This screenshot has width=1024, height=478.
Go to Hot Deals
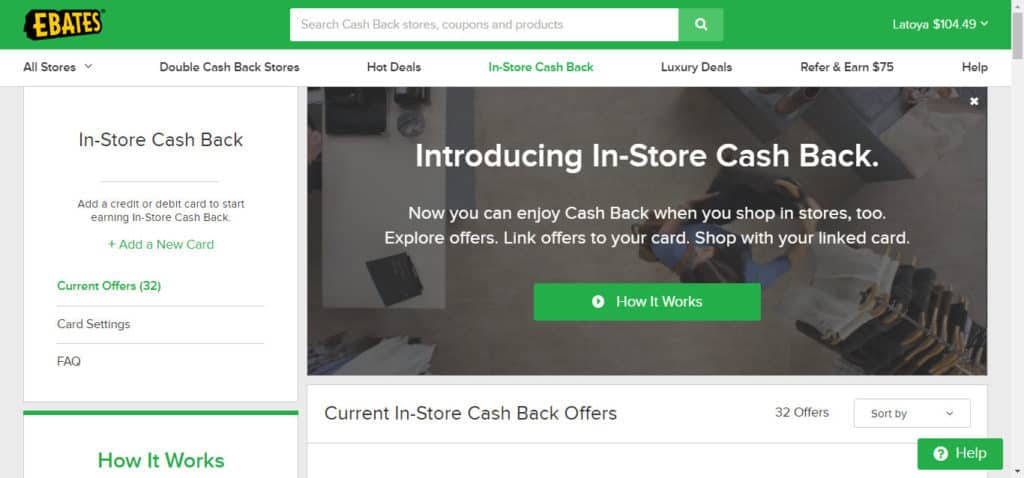pyautogui.click(x=394, y=67)
